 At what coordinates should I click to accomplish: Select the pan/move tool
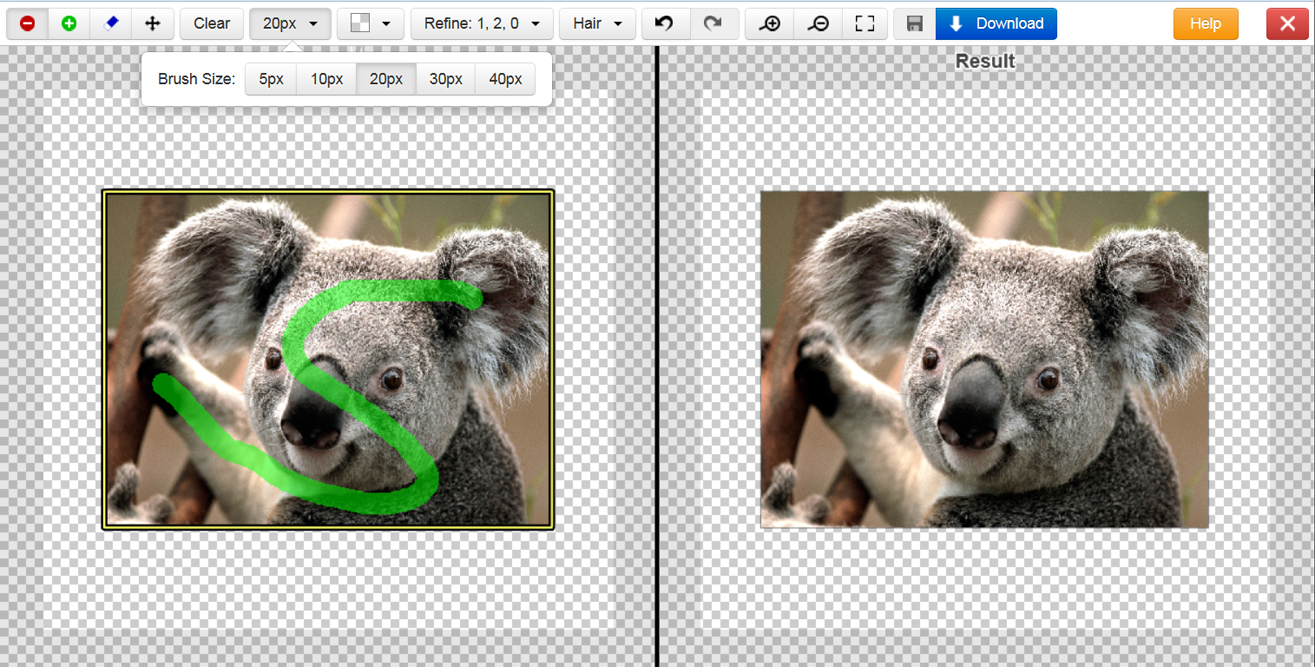pyautogui.click(x=152, y=23)
